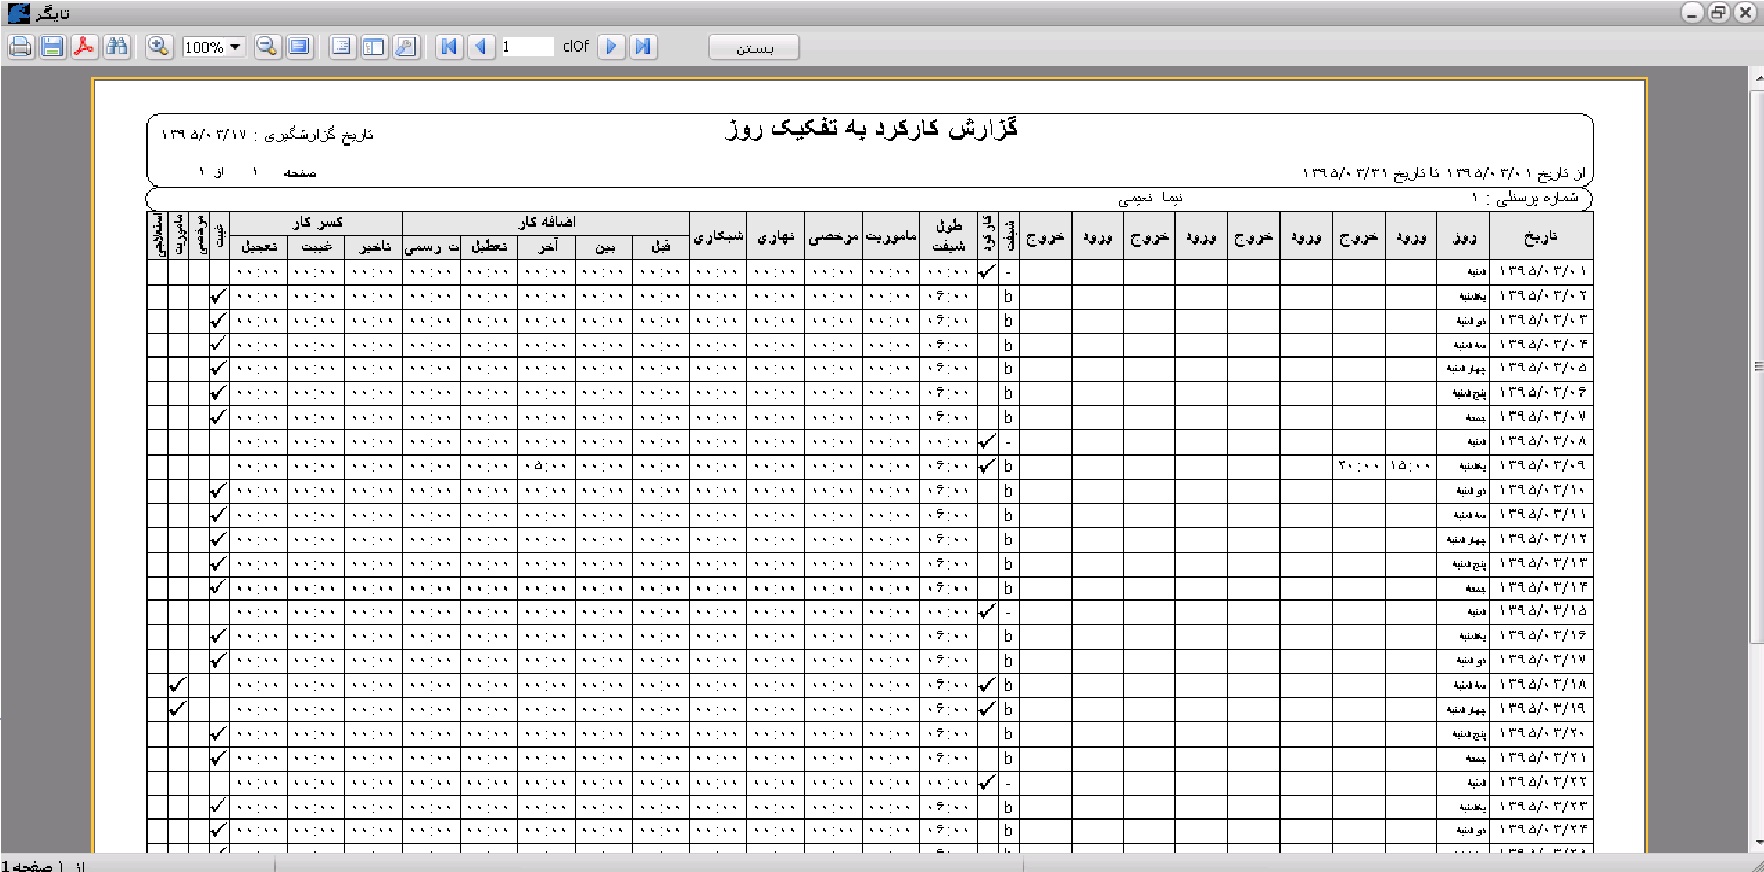Click the vertical scrollbar up arrow

[x=1756, y=77]
